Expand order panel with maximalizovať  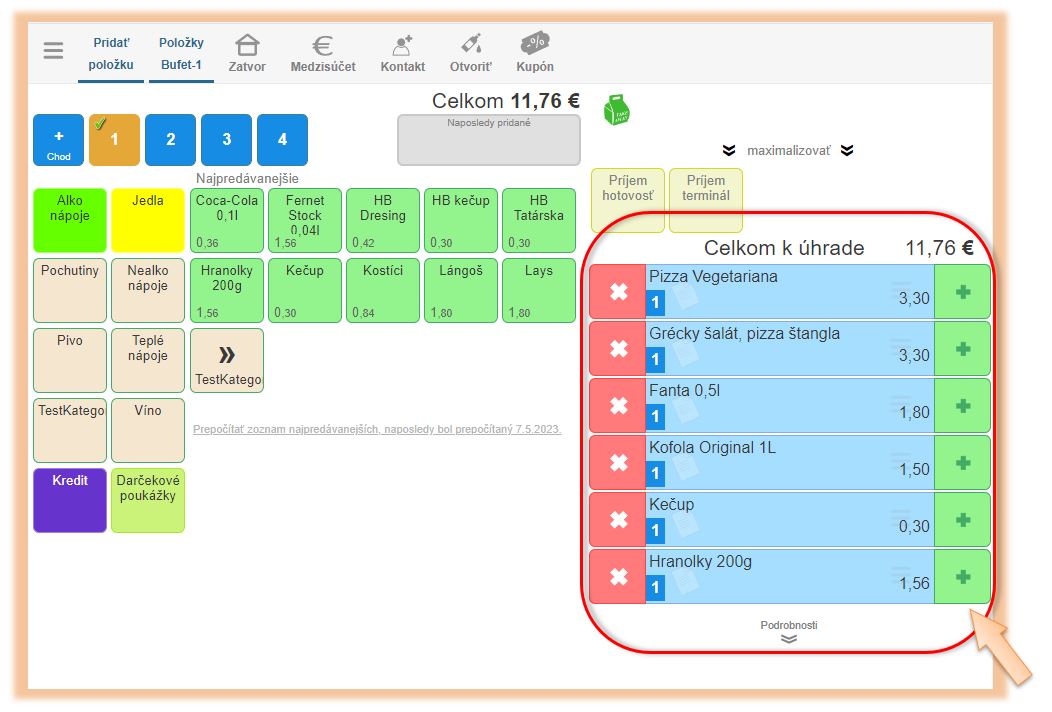[x=788, y=151]
